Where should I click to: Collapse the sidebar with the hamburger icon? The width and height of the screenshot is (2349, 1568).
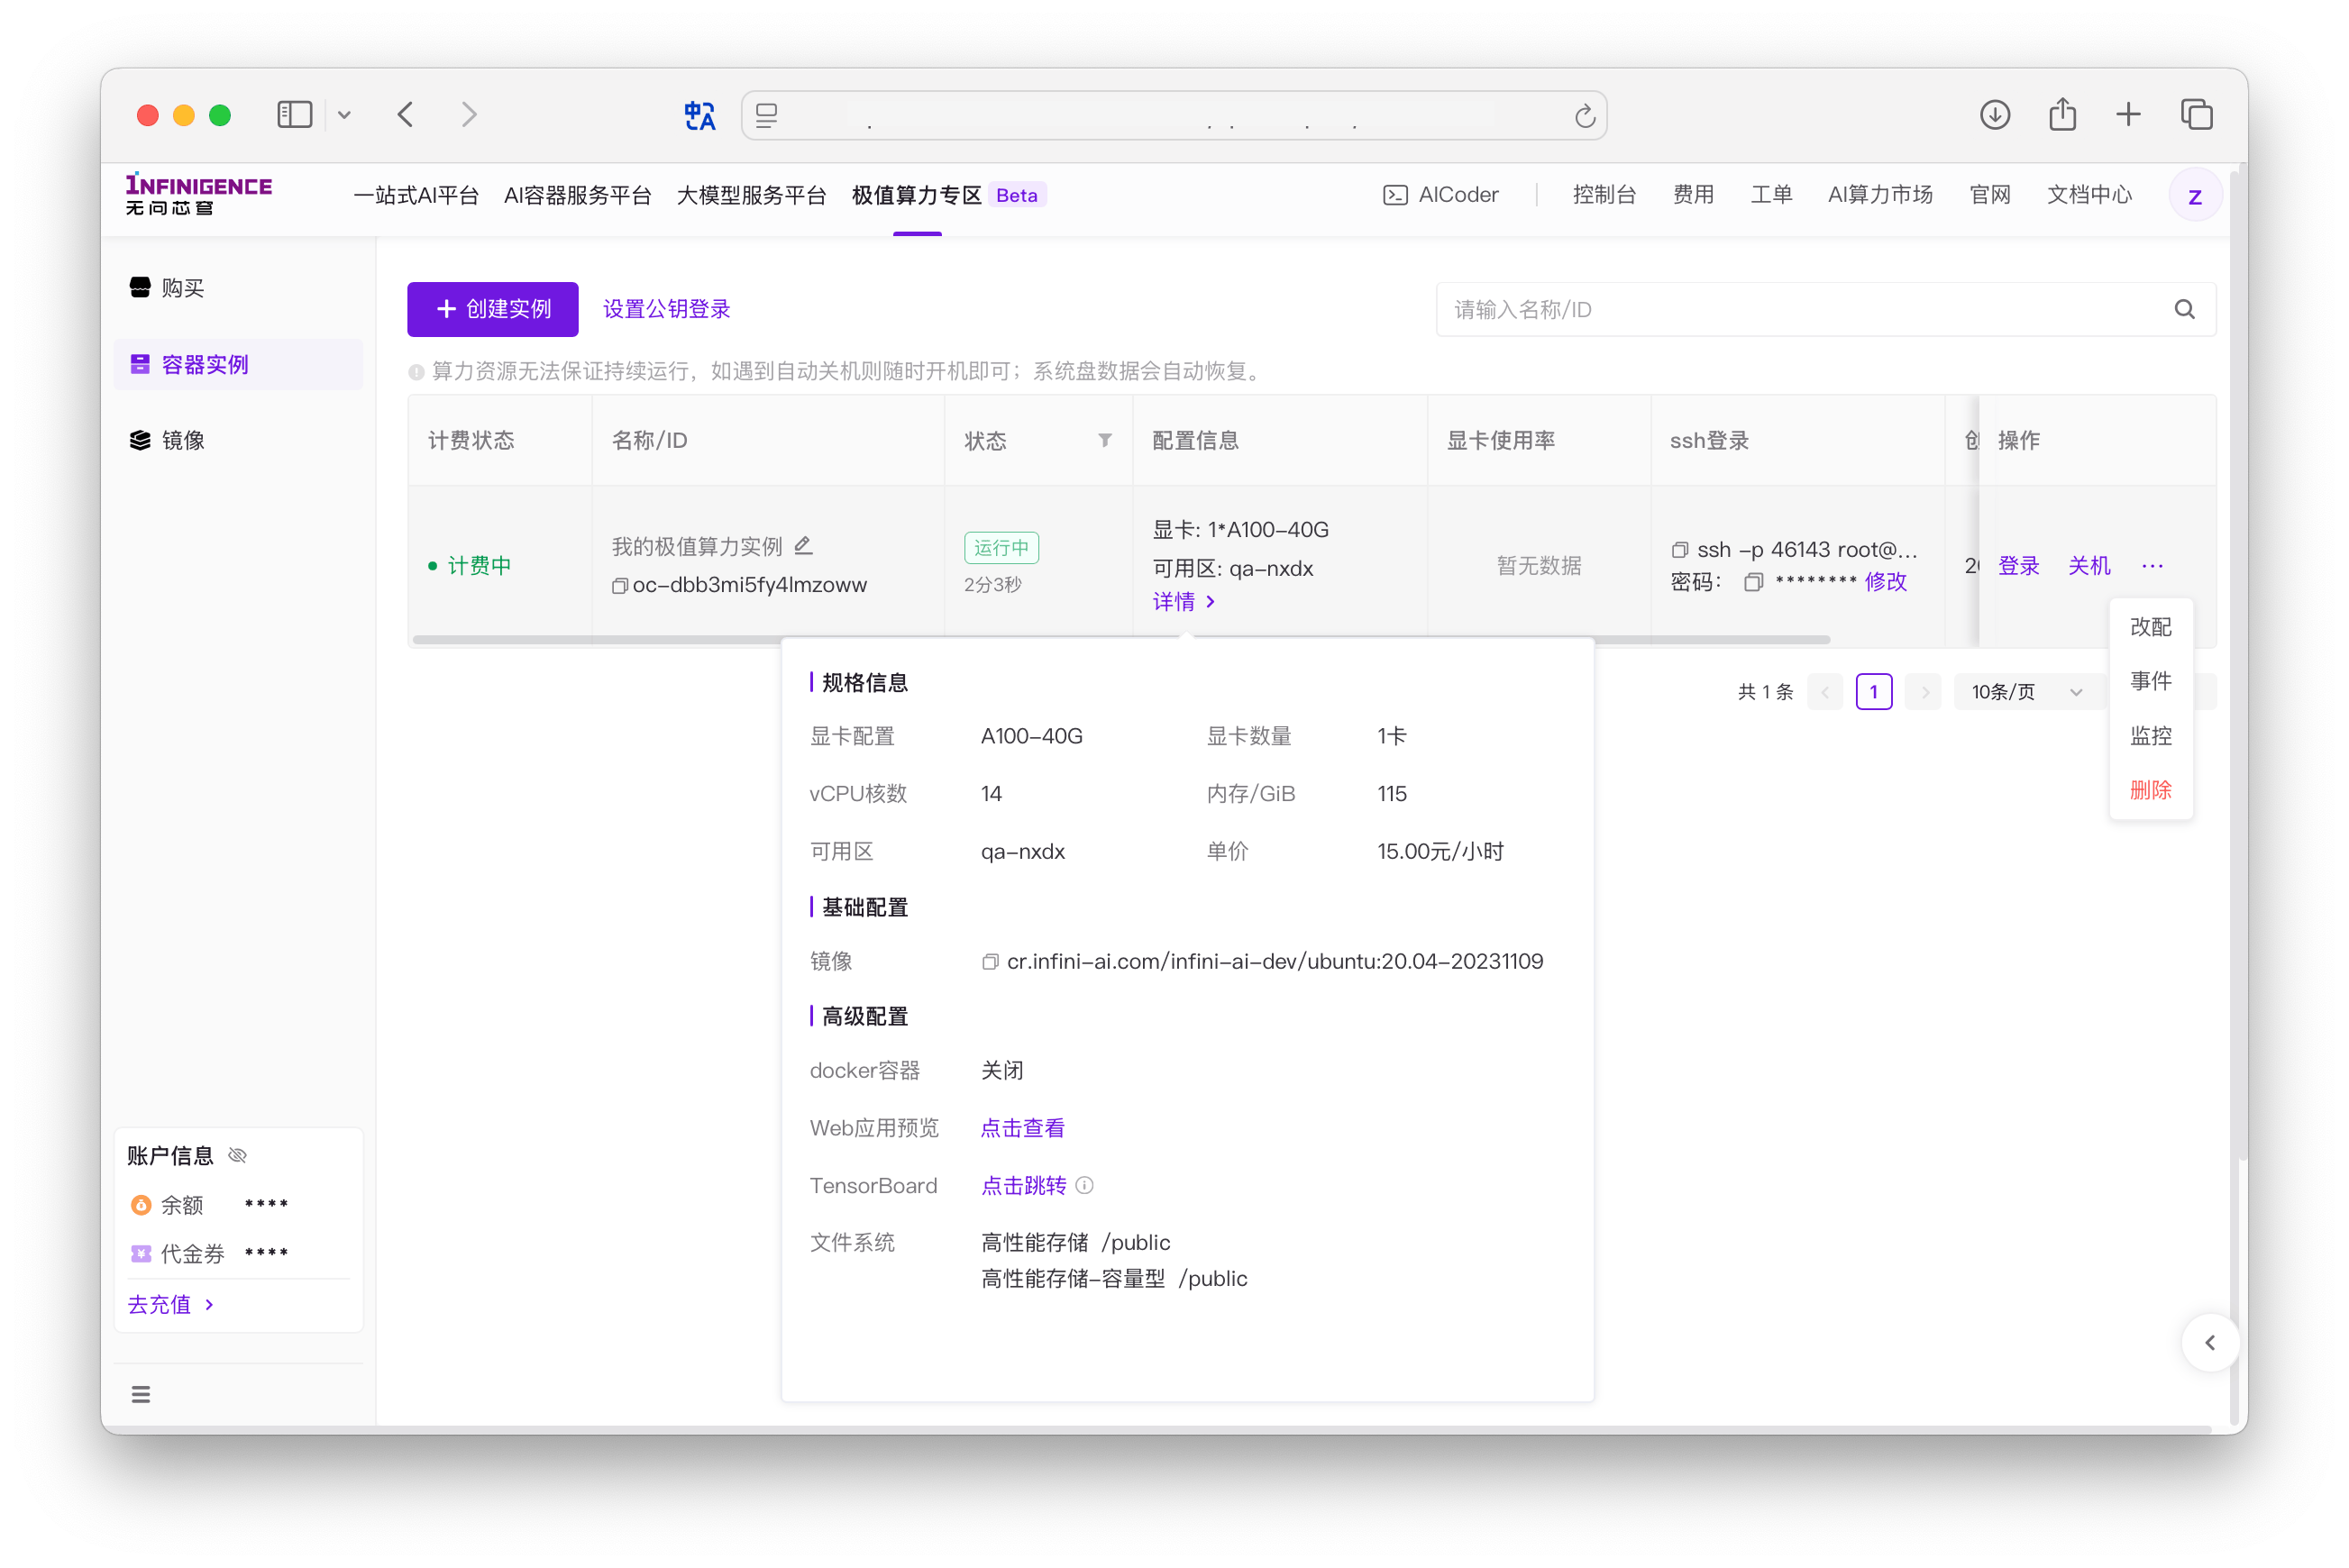click(x=141, y=1394)
